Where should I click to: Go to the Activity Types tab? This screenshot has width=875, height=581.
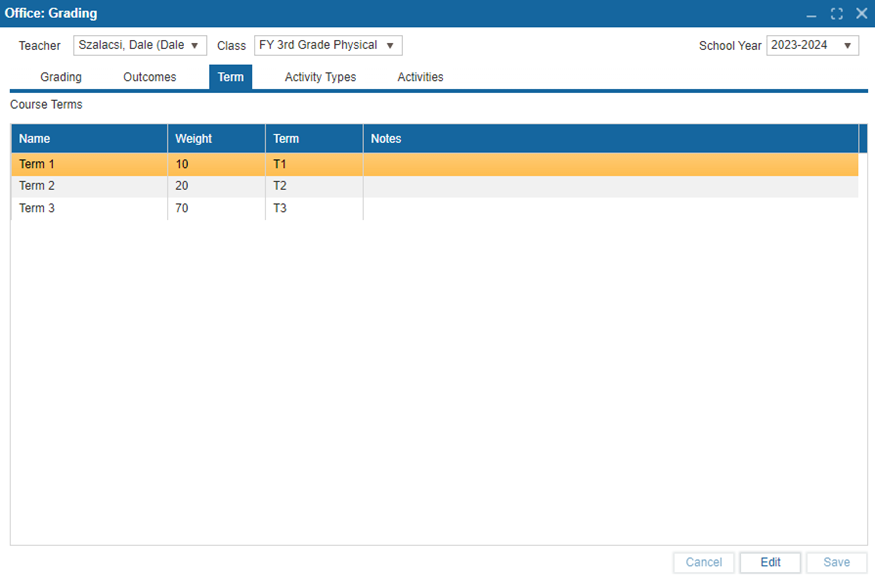click(320, 77)
